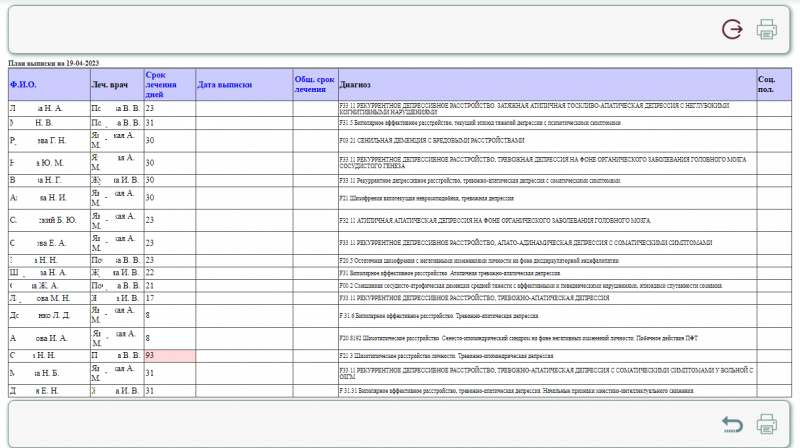The width and height of the screenshot is (800, 448).
Task: Click the Соц. пол. column header
Action: pyautogui.click(x=766, y=84)
